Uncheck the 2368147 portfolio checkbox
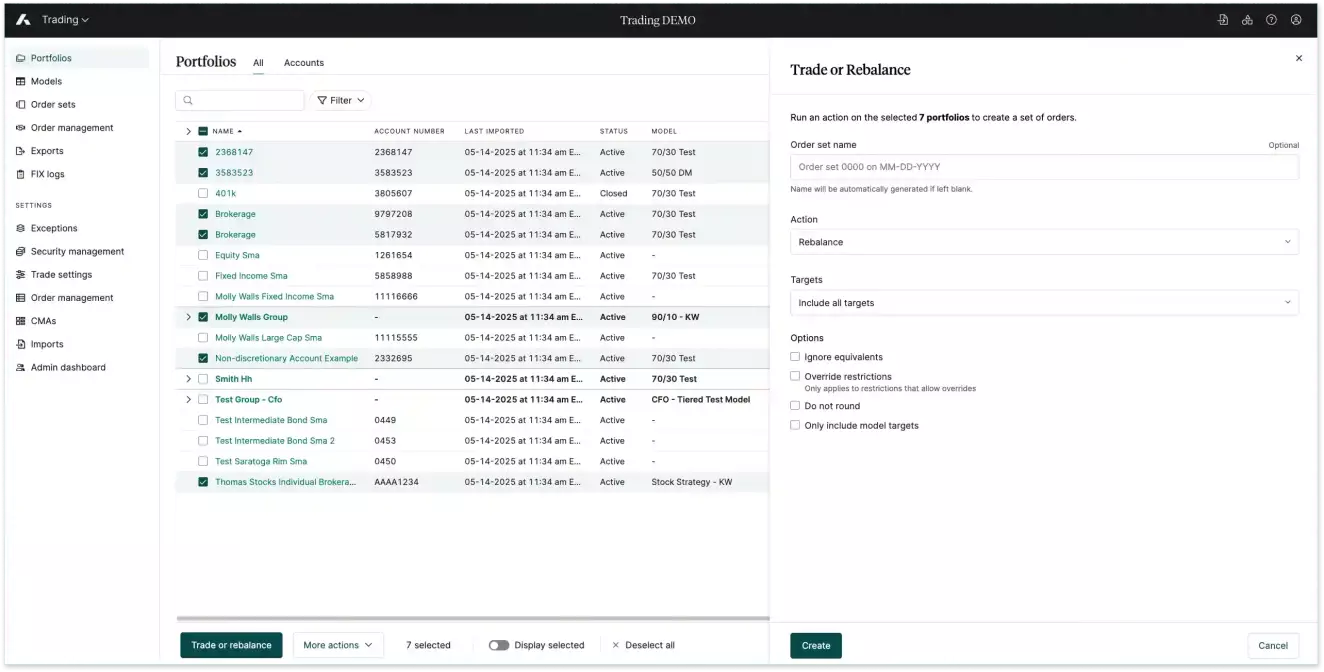The width and height of the screenshot is (1324, 672). (x=203, y=152)
